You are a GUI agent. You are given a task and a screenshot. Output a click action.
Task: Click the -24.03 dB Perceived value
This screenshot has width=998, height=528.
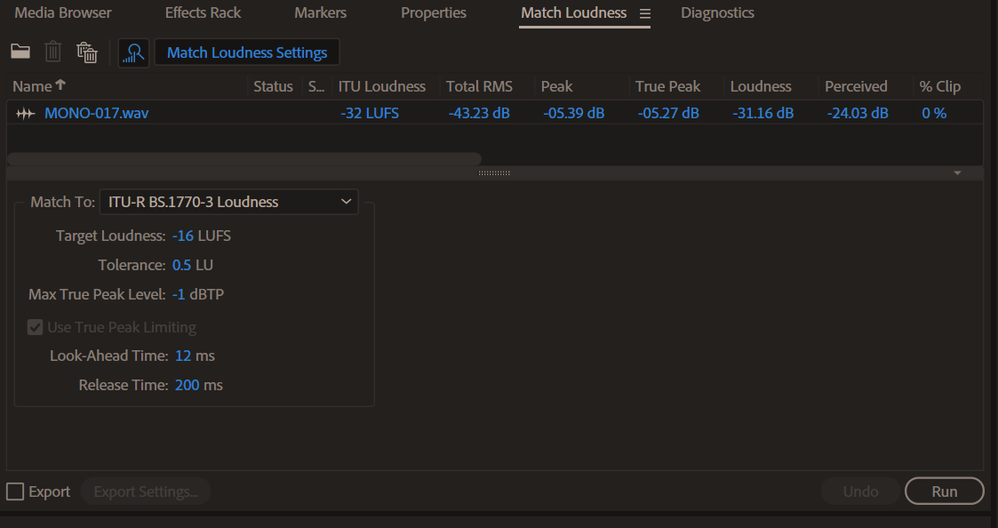(857, 113)
